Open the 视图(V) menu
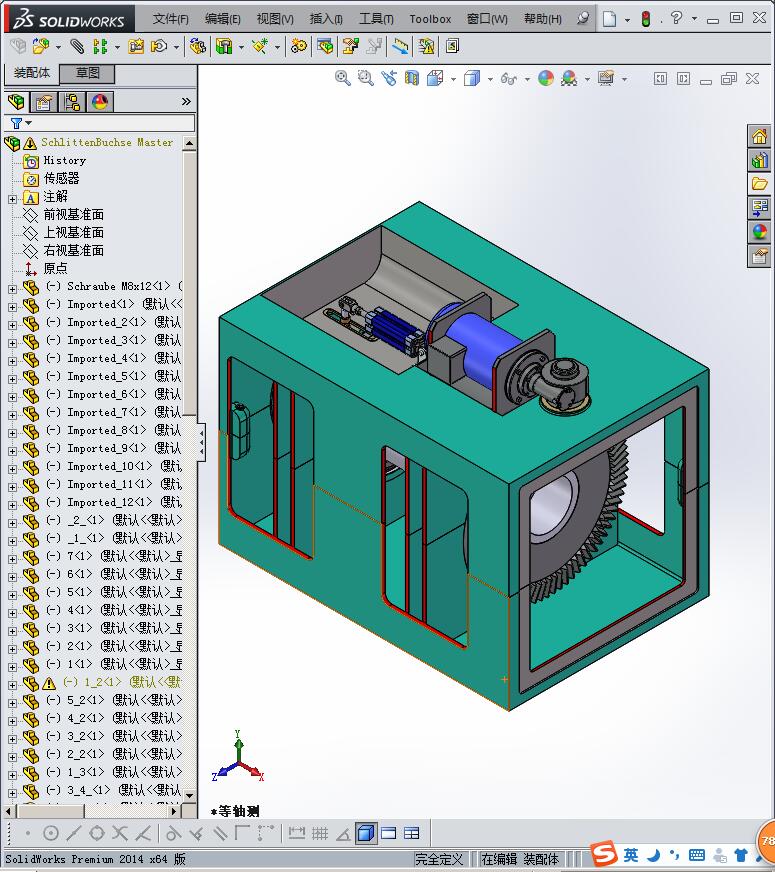775x872 pixels. point(275,19)
